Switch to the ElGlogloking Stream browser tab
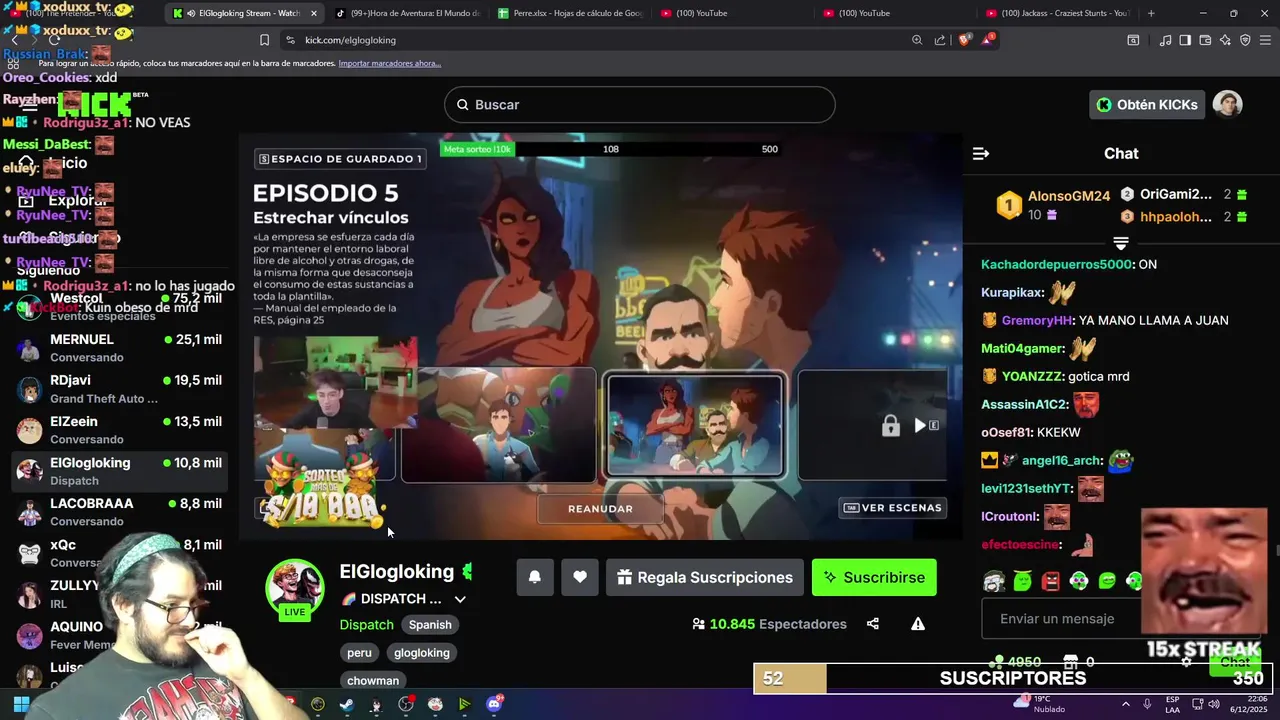Image resolution: width=1280 pixels, height=720 pixels. (x=246, y=13)
